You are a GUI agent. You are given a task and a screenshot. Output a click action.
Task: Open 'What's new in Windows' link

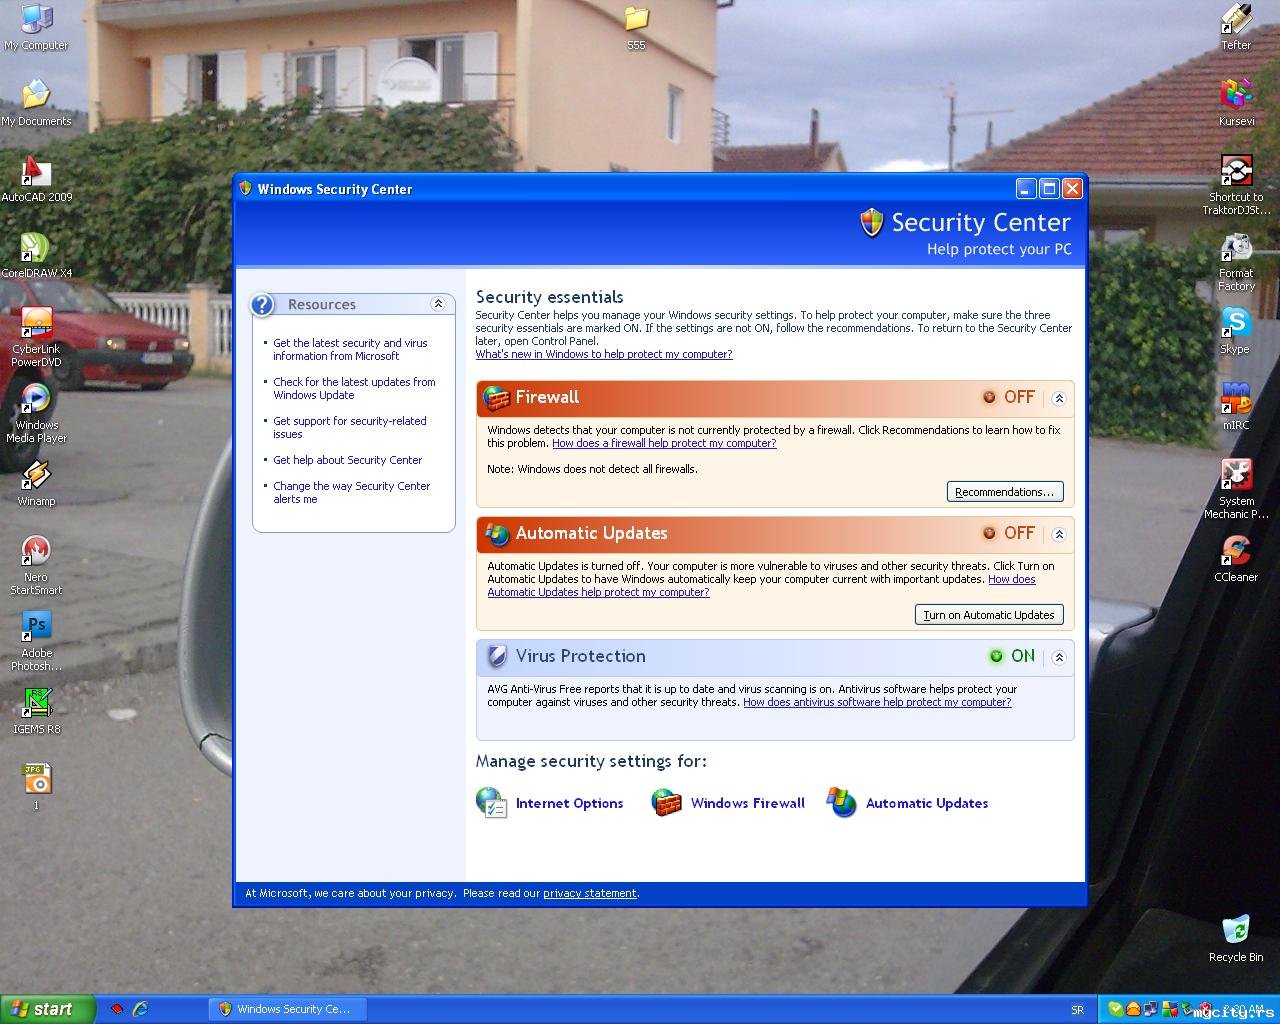point(604,354)
